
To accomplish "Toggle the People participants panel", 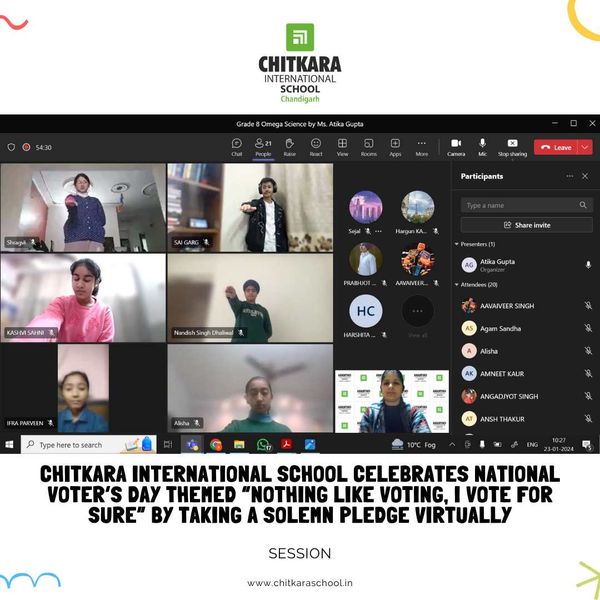I will point(263,147).
